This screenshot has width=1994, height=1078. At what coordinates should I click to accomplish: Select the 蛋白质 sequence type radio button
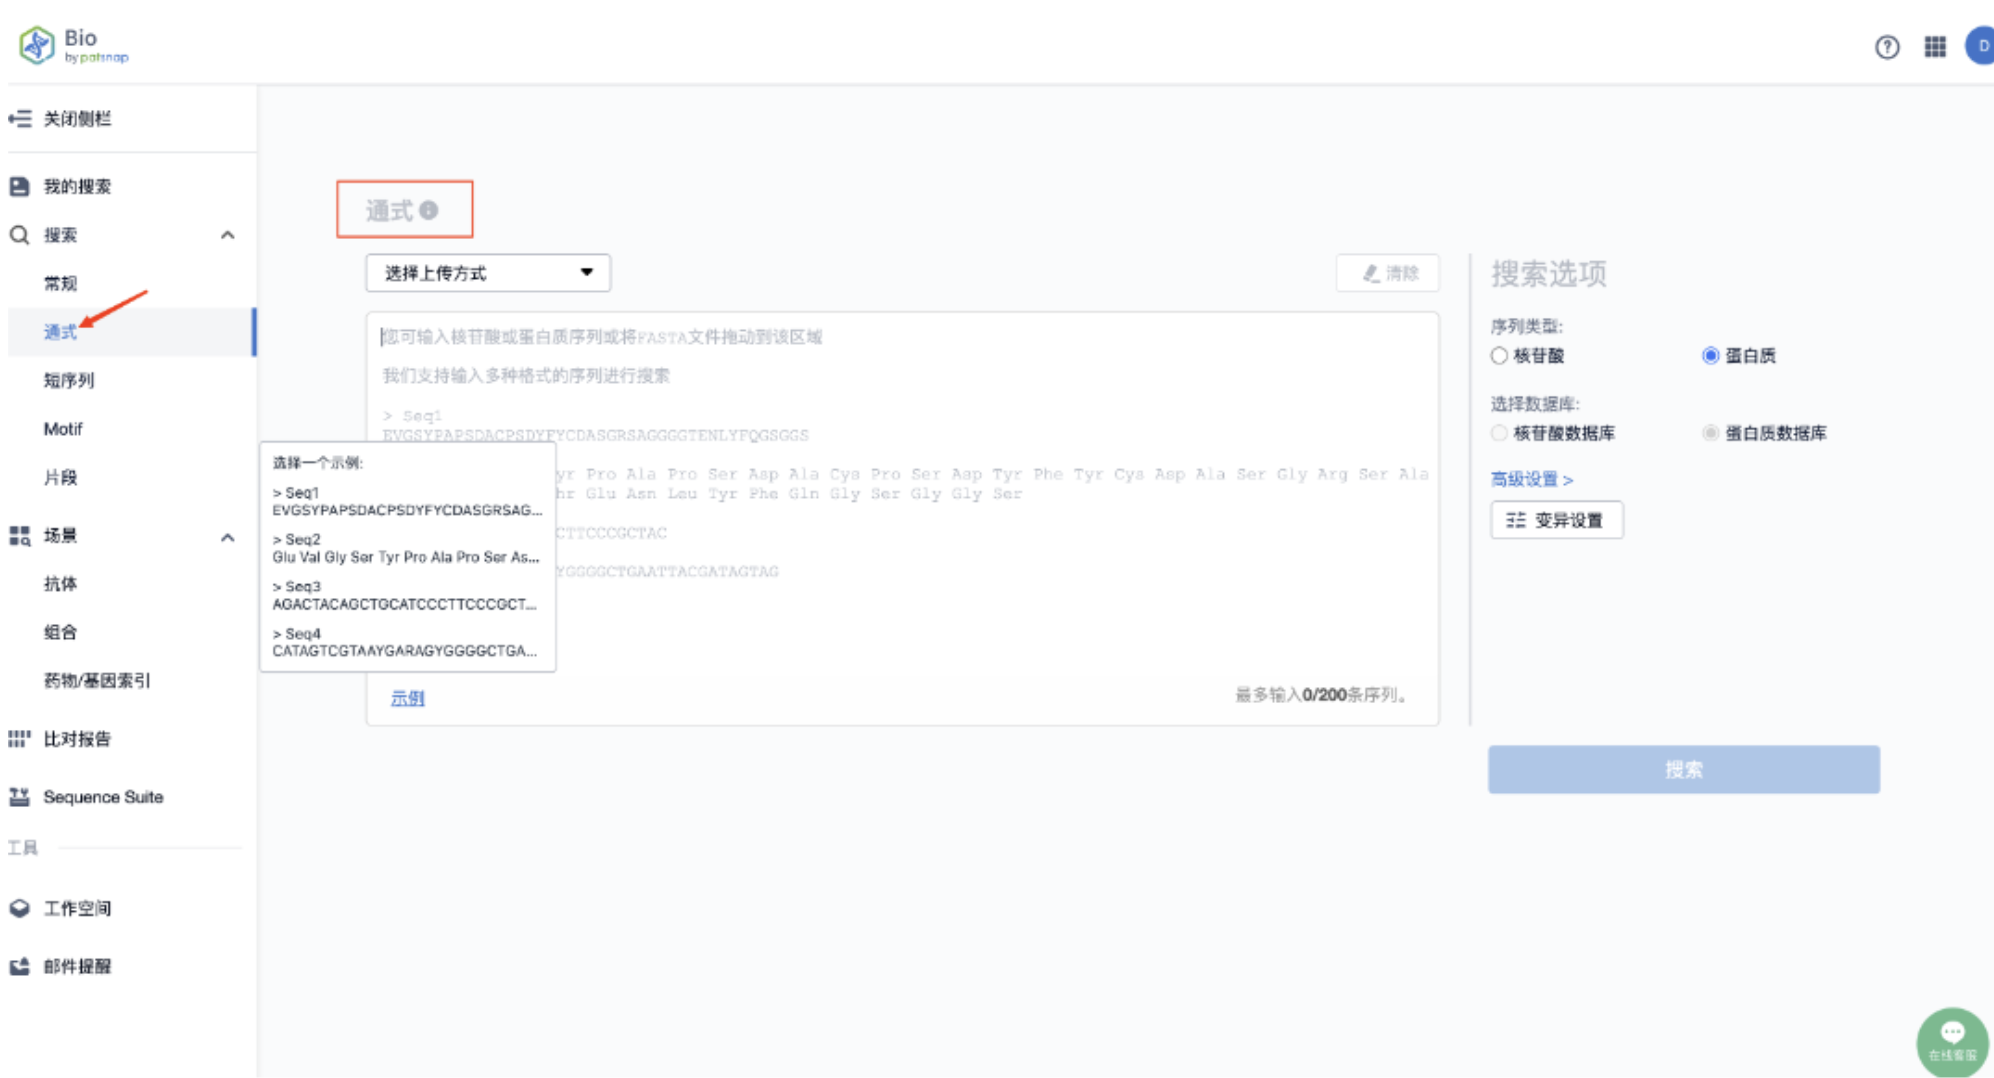click(1710, 356)
